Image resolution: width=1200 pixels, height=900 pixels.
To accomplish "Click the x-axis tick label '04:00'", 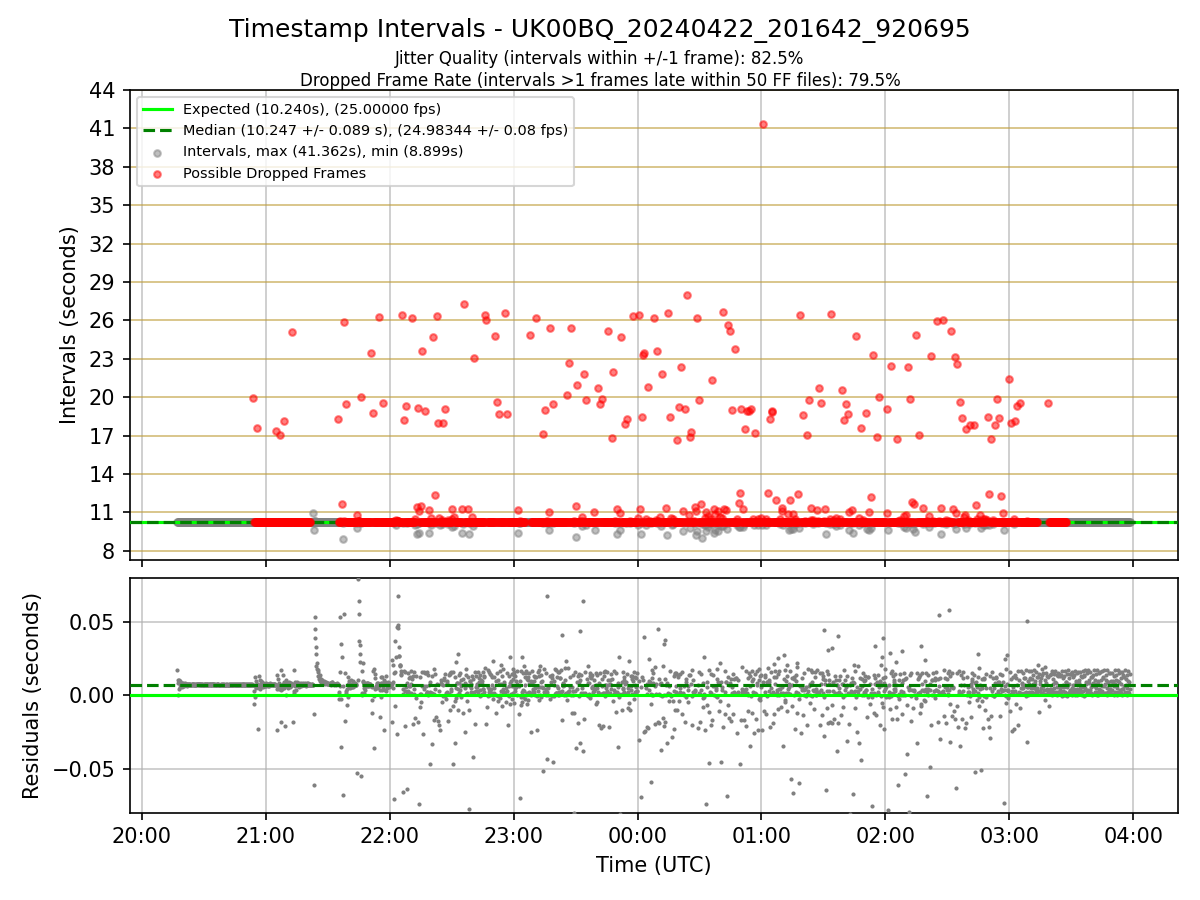I will 1132,835.
